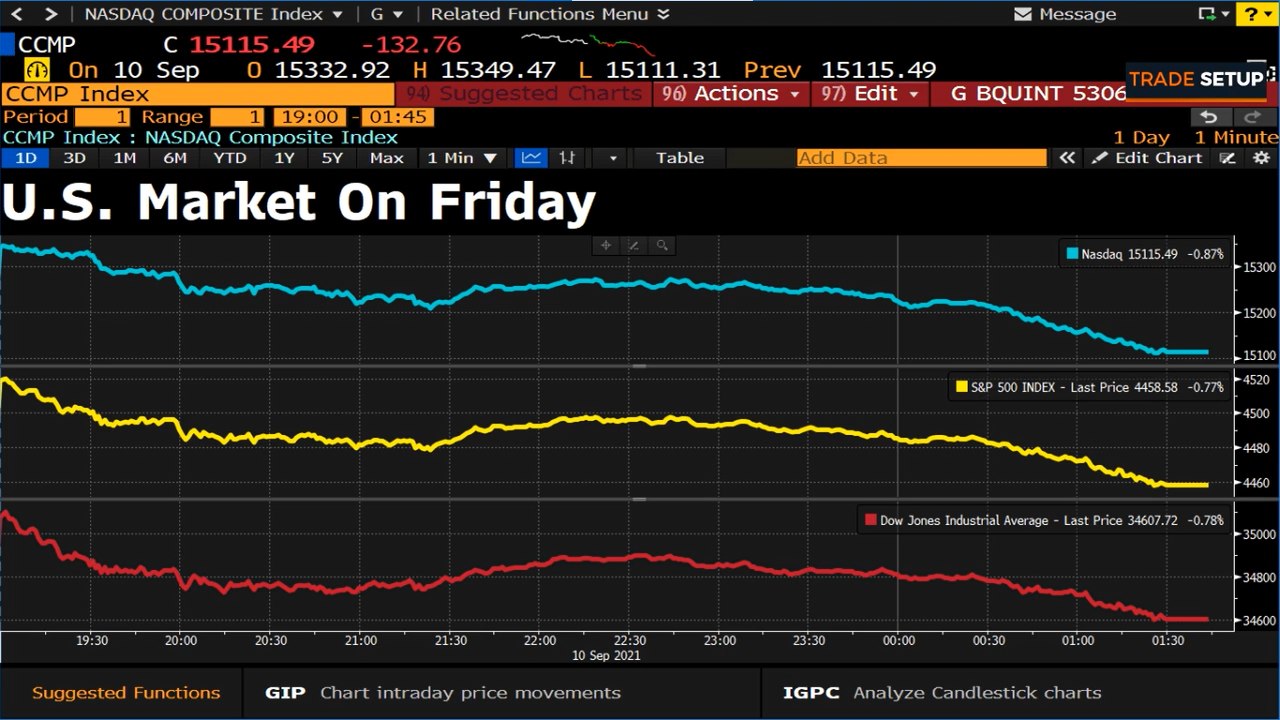This screenshot has width=1280, height=720.
Task: Click the price sparkline thumbnail
Action: [587, 44]
